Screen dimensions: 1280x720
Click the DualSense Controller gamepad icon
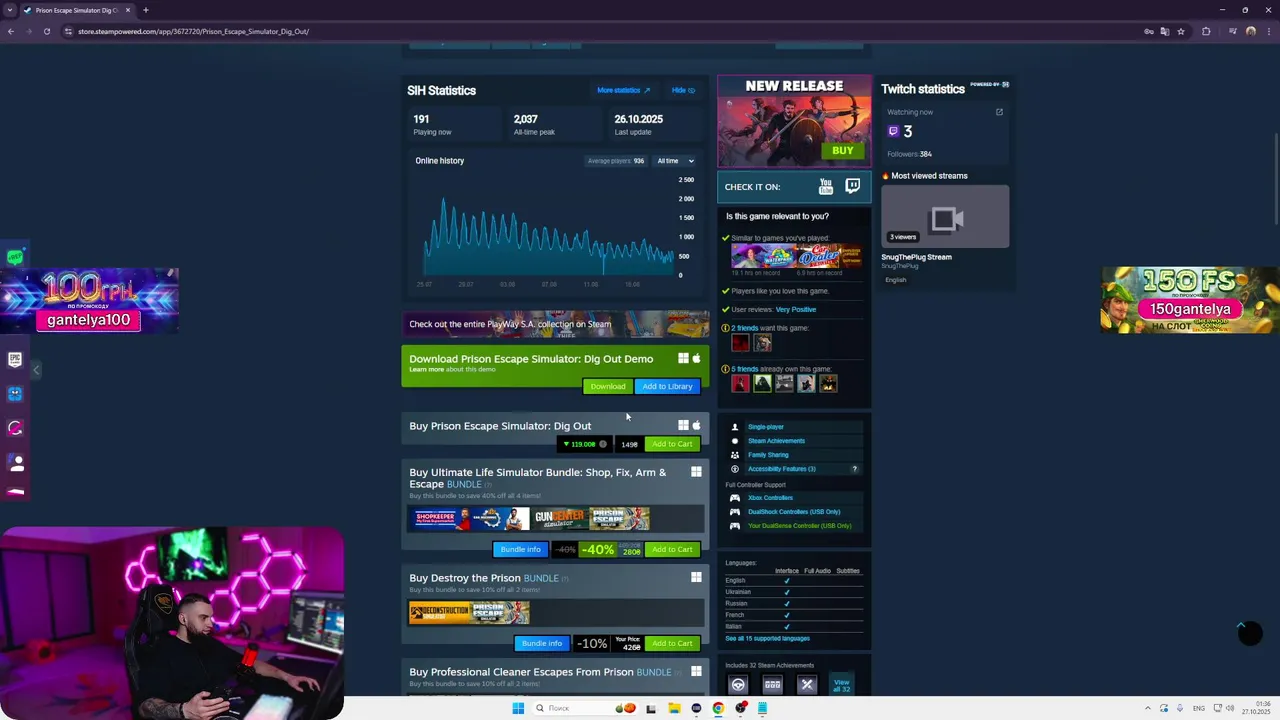tap(735, 526)
